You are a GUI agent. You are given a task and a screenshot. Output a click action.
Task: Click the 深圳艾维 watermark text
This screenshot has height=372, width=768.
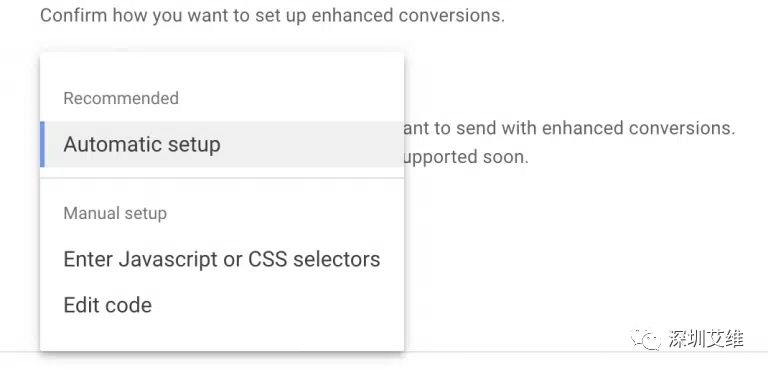point(706,339)
